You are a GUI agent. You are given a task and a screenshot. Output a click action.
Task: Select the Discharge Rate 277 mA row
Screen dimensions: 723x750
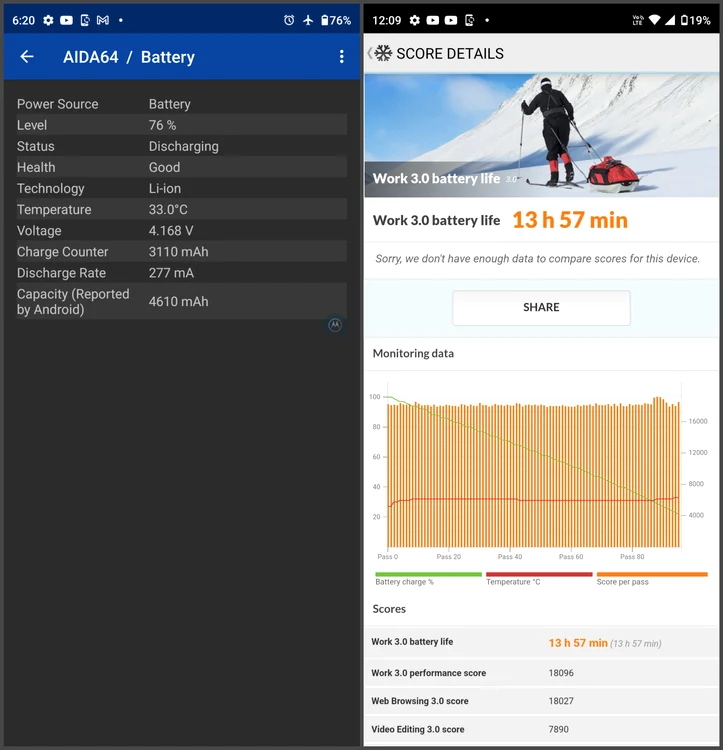pos(182,272)
